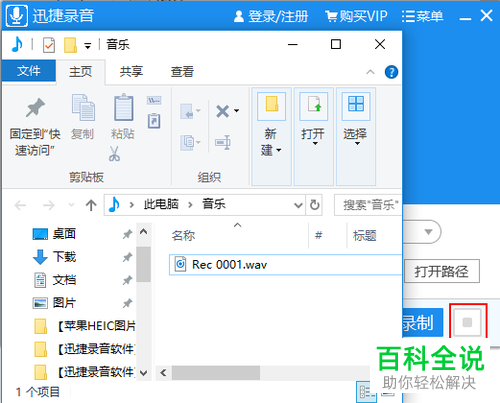Open recent locations dropdown chevron

pyautogui.click(x=71, y=204)
